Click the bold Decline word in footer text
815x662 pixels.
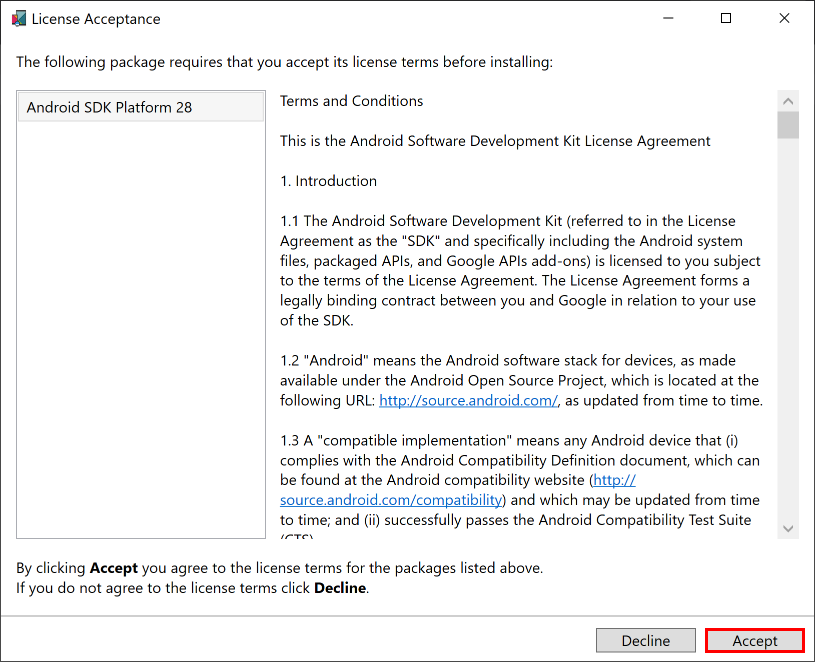tap(340, 588)
